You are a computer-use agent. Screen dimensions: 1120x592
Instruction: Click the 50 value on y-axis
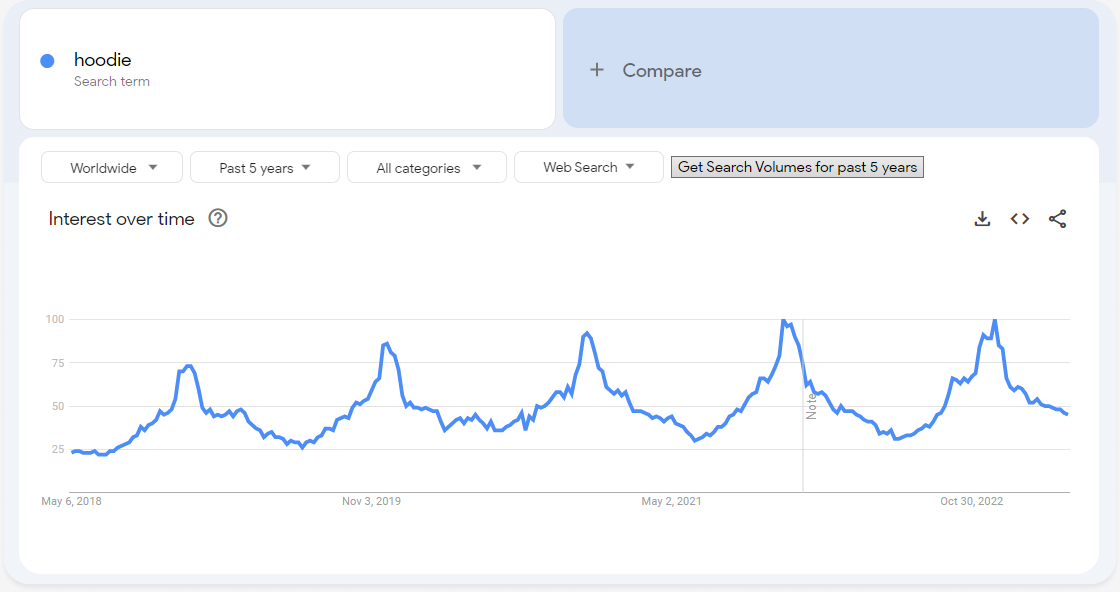[x=58, y=406]
